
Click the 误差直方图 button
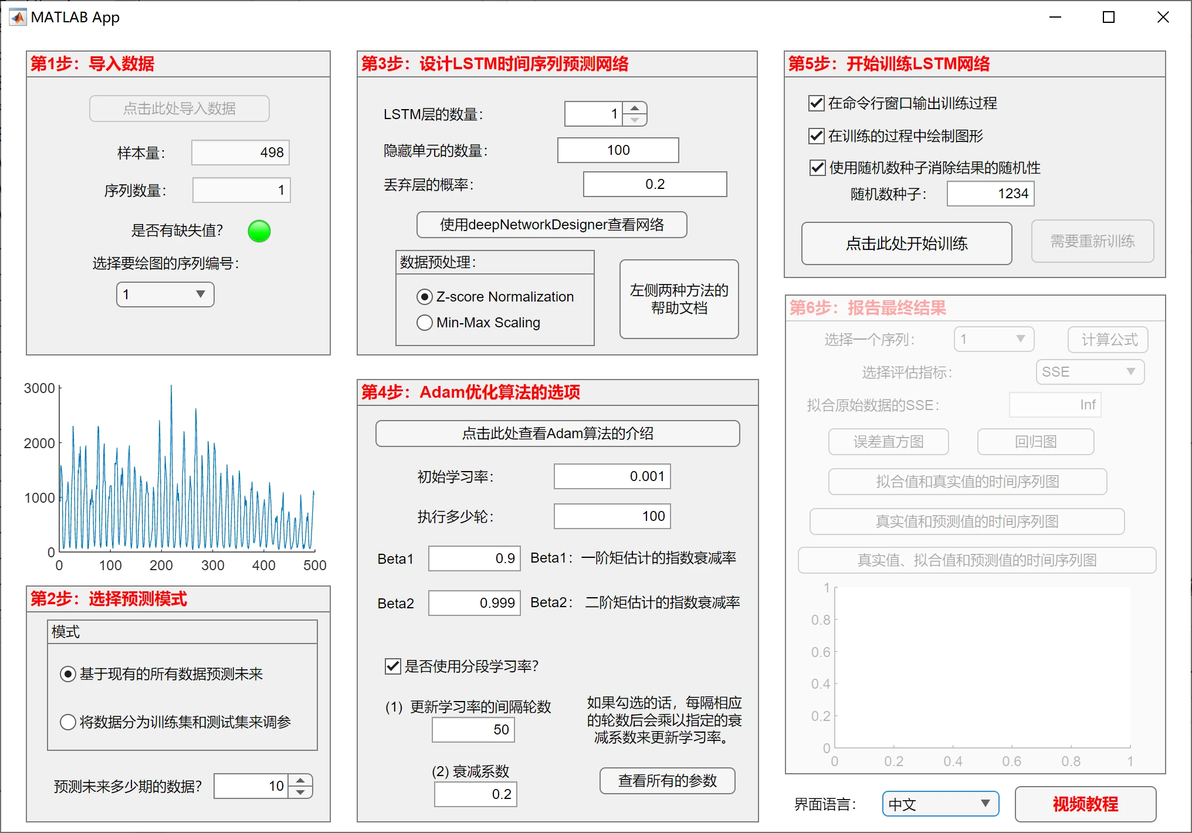889,442
